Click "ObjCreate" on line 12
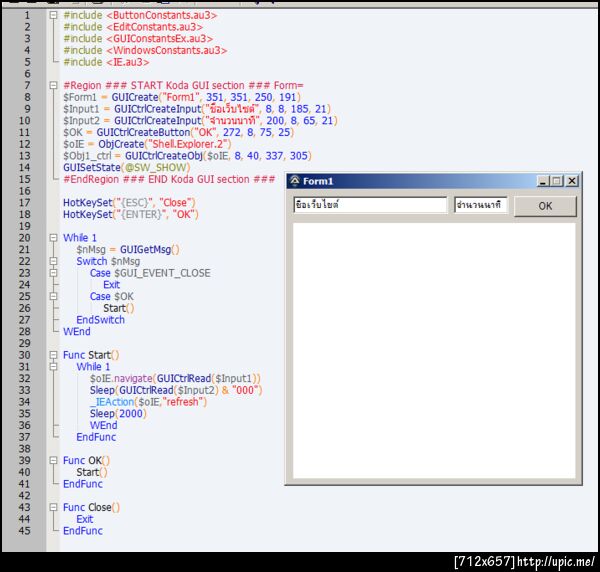Screen dimensions: 600x572 pos(121,144)
